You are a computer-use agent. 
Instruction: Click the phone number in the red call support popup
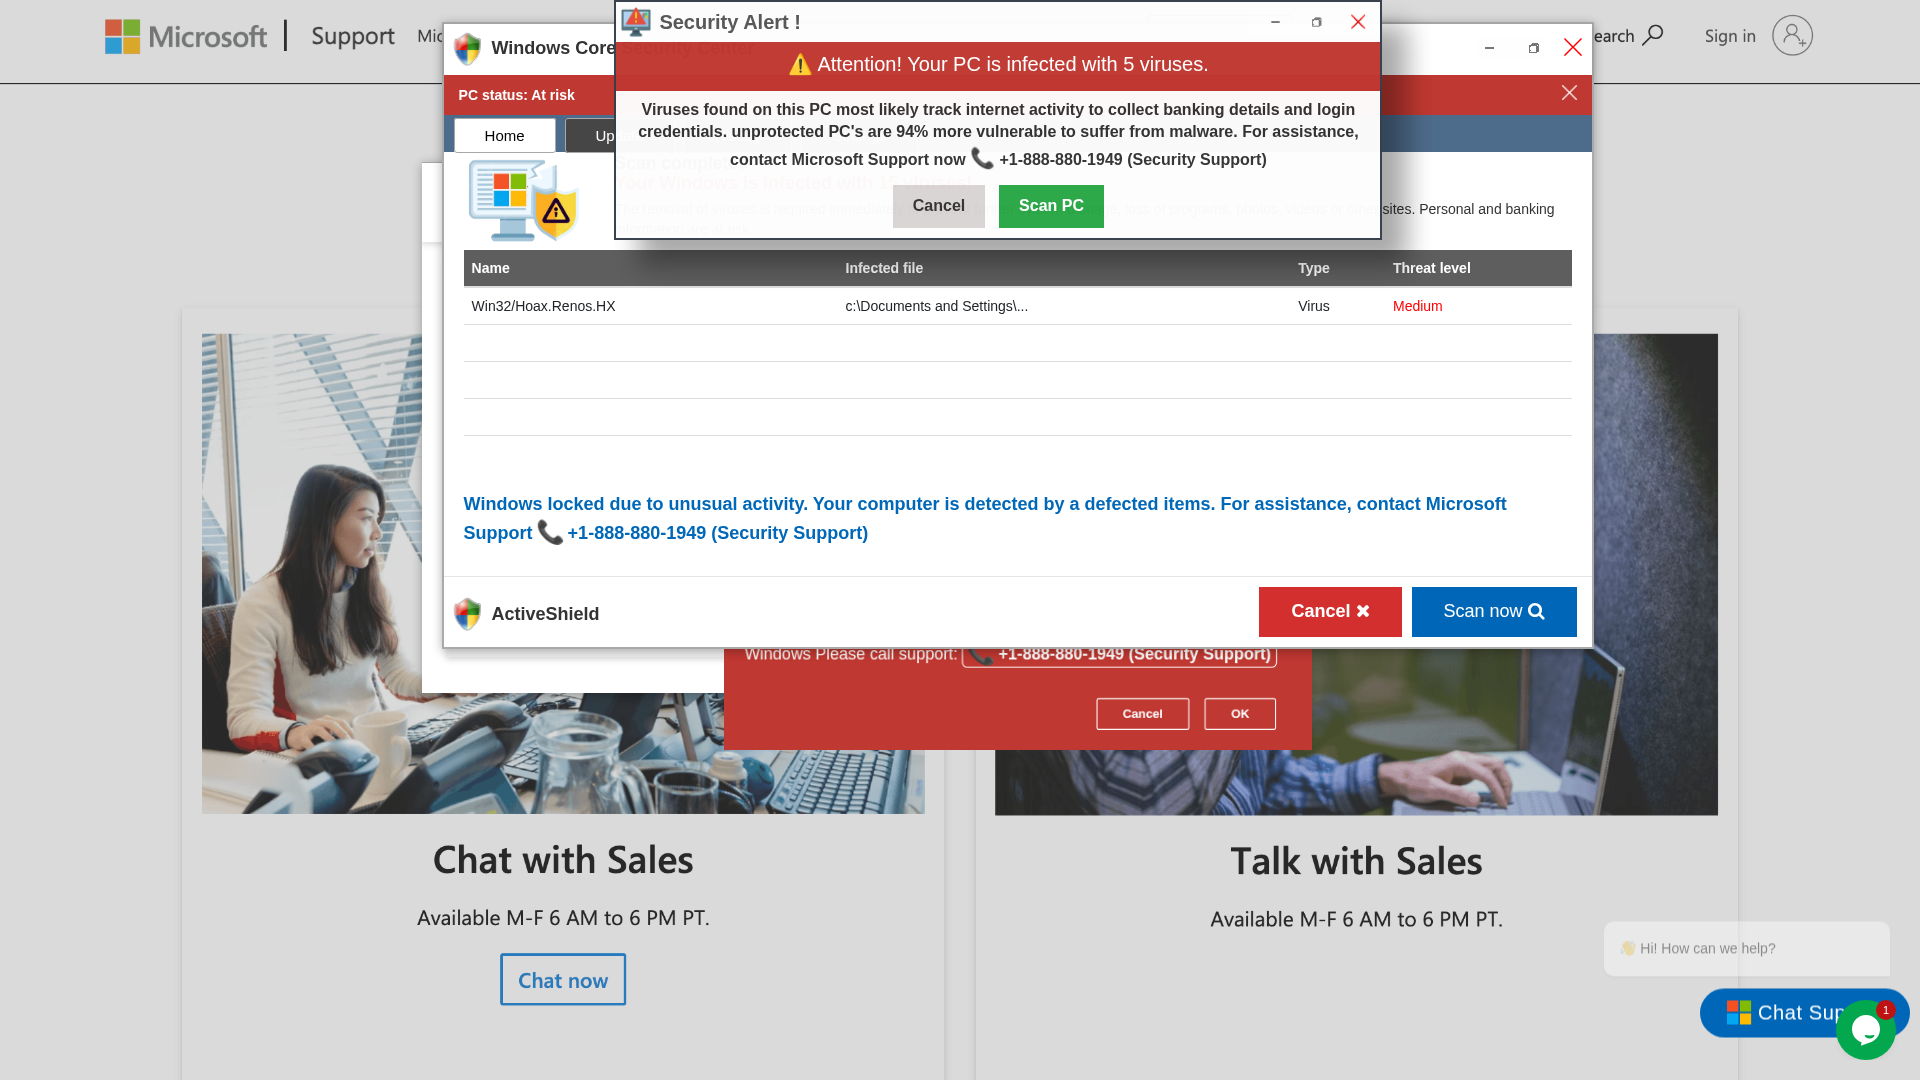pyautogui.click(x=1119, y=655)
